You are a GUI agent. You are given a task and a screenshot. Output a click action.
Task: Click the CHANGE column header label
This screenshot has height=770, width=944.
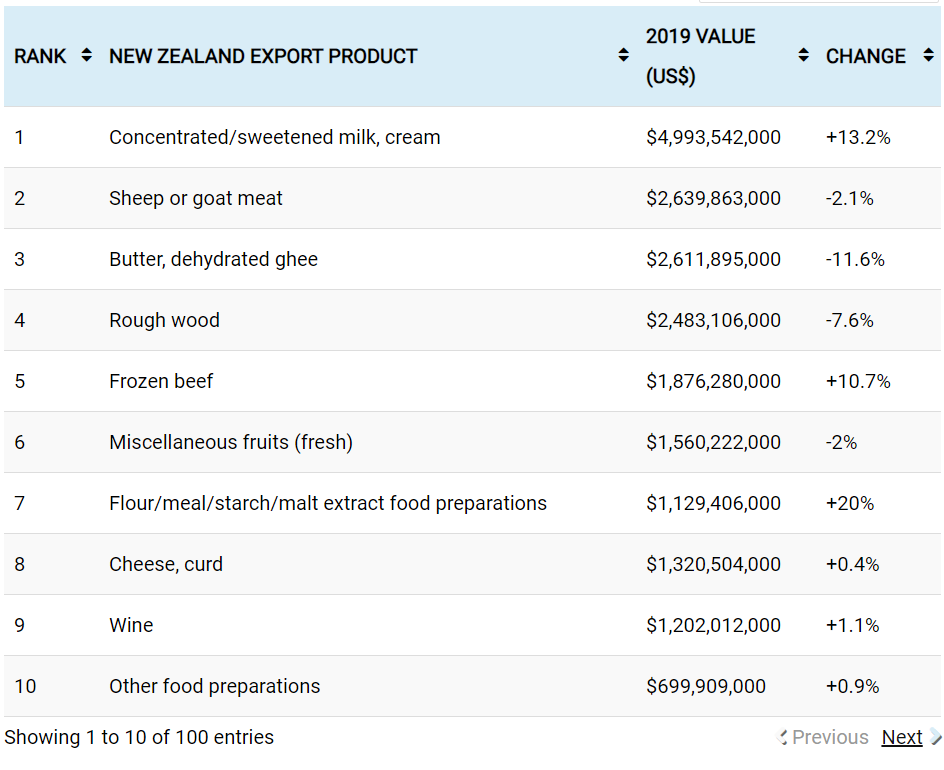(866, 56)
